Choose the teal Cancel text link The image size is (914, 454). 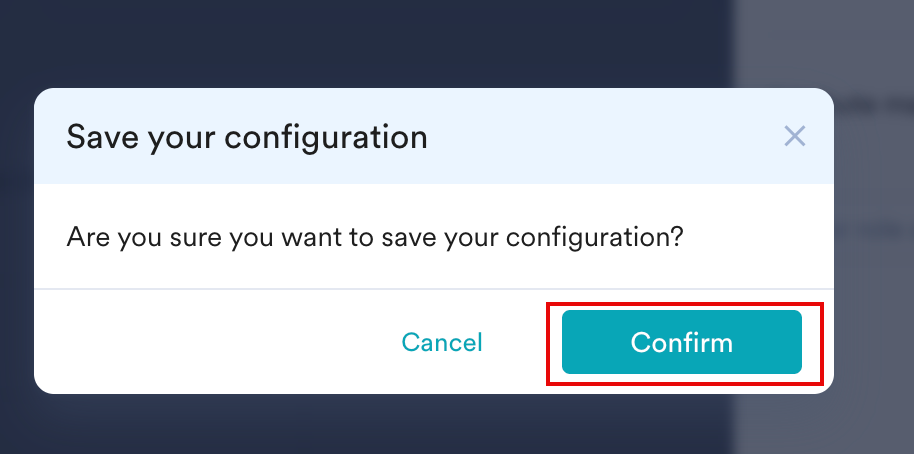[442, 343]
